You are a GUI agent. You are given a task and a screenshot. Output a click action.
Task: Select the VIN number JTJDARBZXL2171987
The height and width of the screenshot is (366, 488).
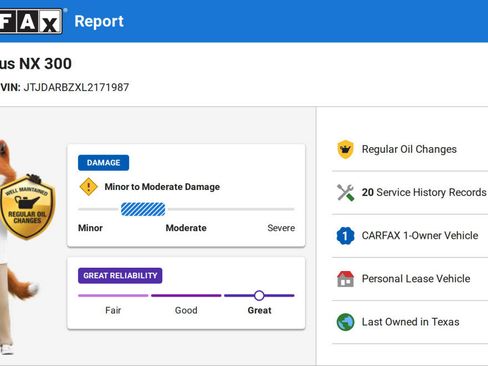76,87
